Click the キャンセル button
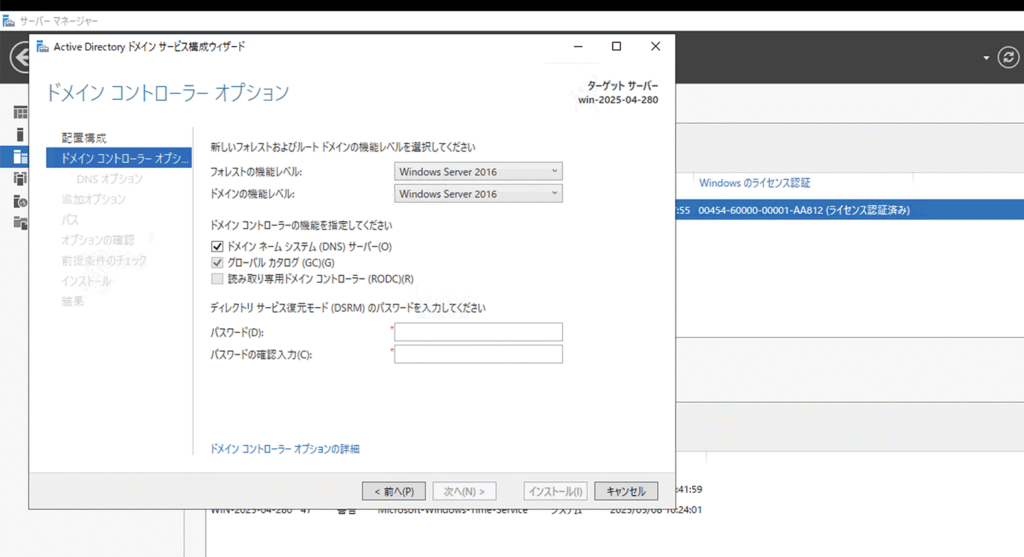The image size is (1024, 557). [626, 491]
